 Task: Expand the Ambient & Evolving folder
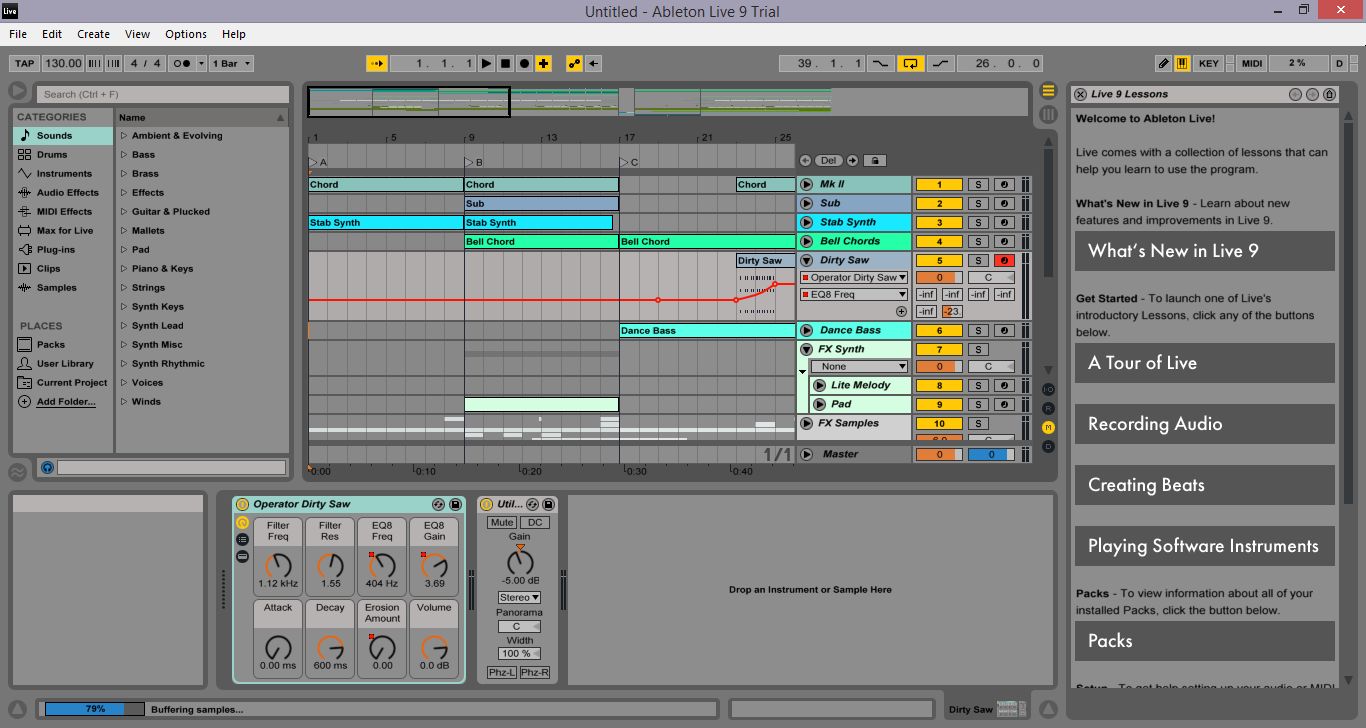124,136
